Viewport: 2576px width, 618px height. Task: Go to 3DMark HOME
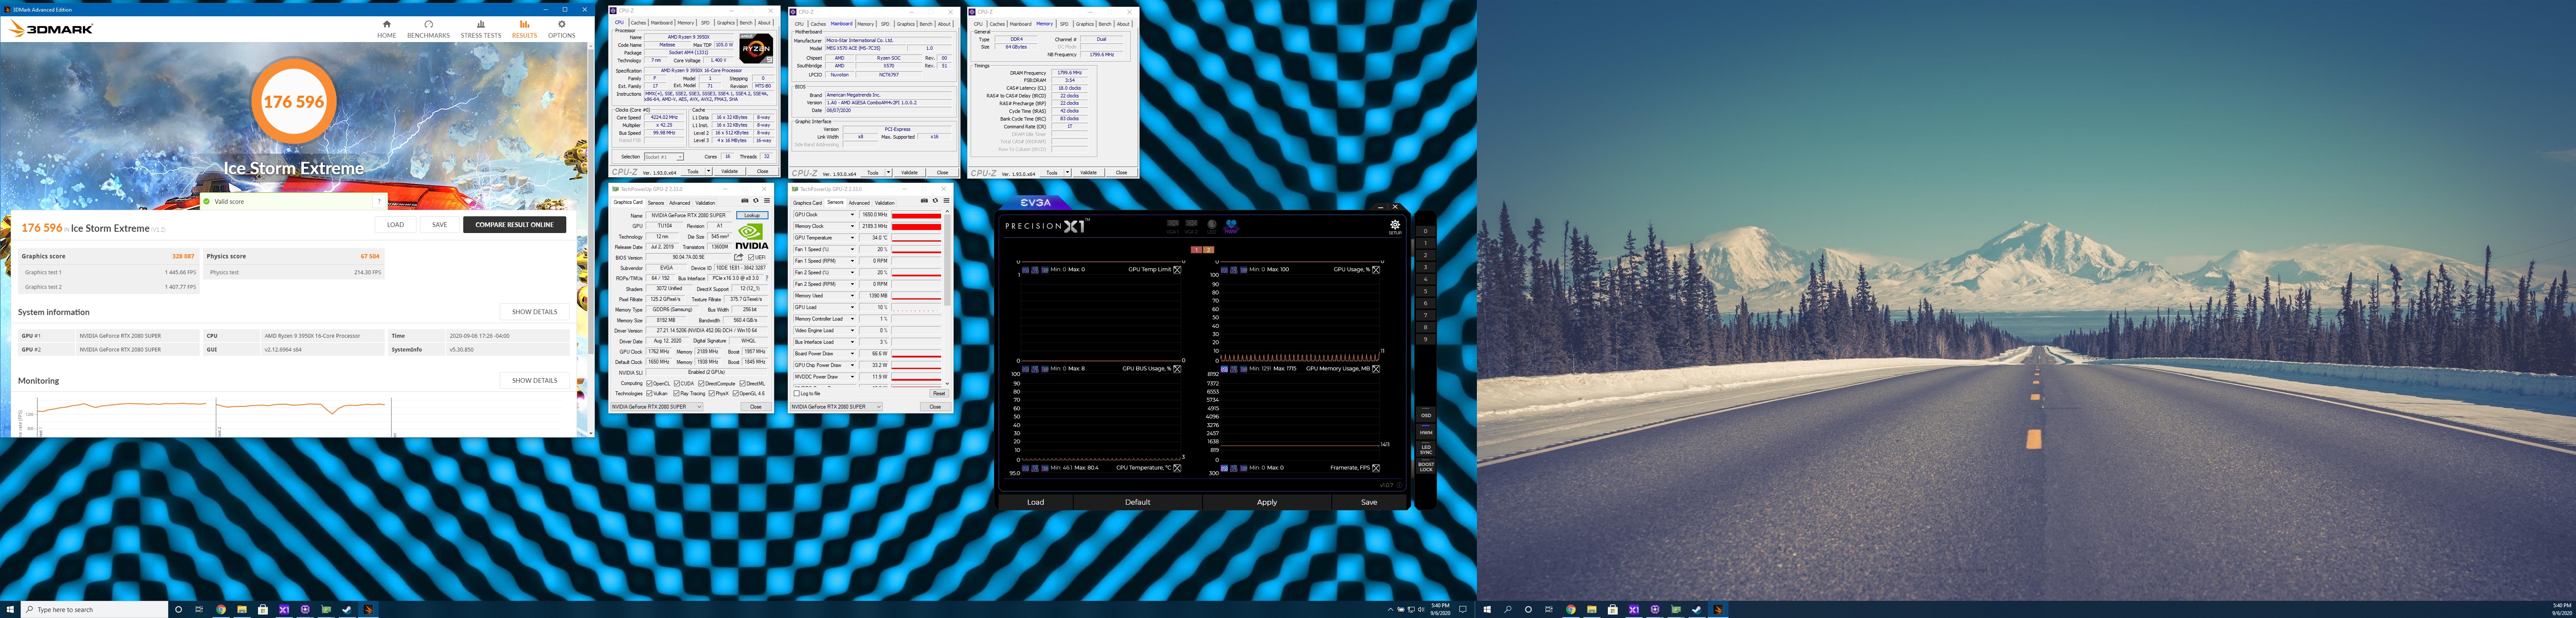pyautogui.click(x=387, y=29)
